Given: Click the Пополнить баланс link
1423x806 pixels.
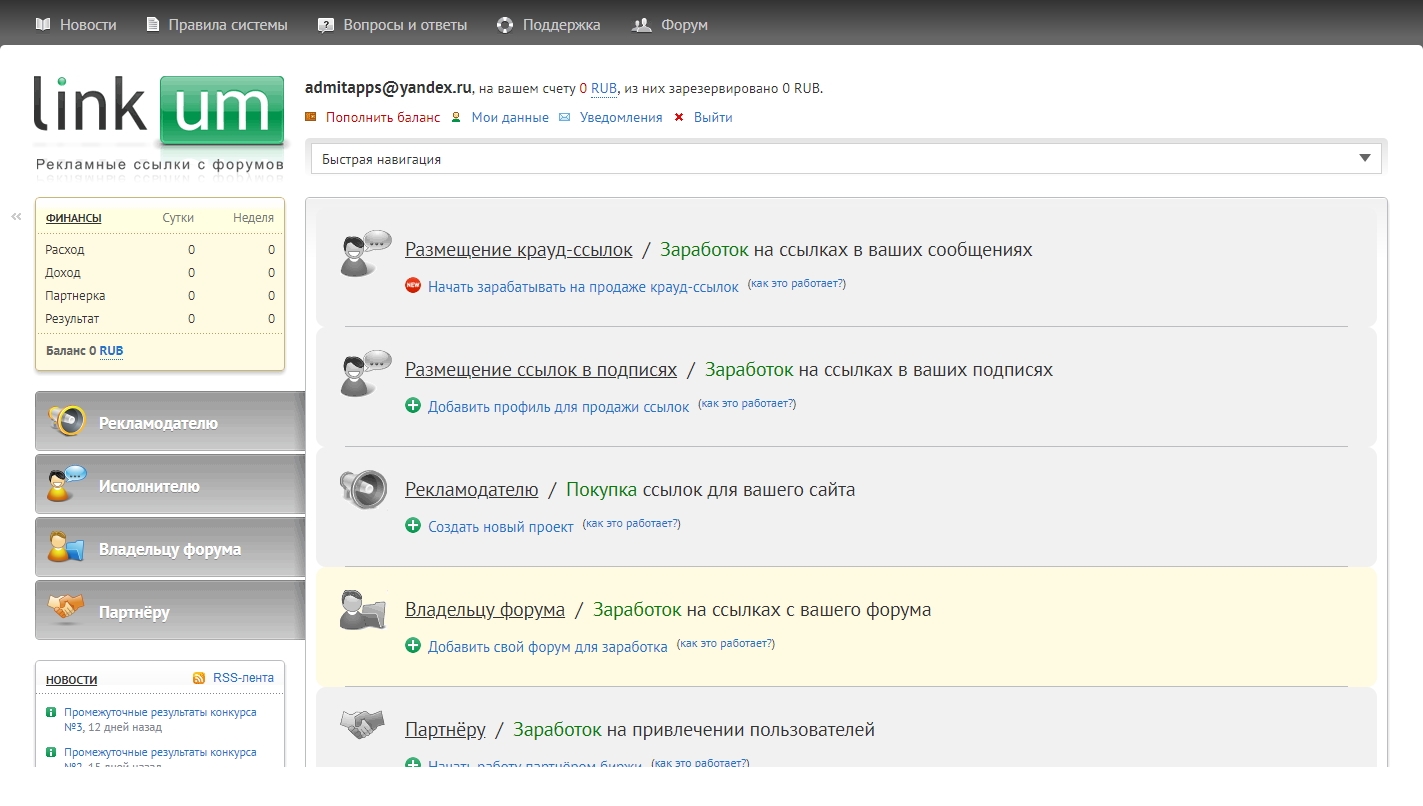Looking at the screenshot, I should (382, 117).
